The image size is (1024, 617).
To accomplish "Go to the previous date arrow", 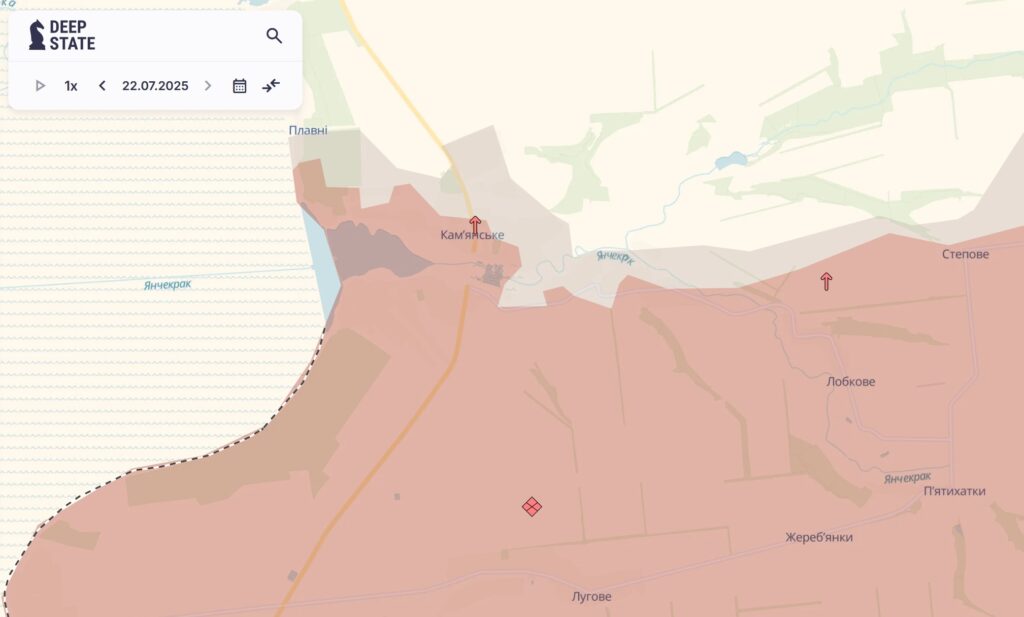I will [102, 86].
